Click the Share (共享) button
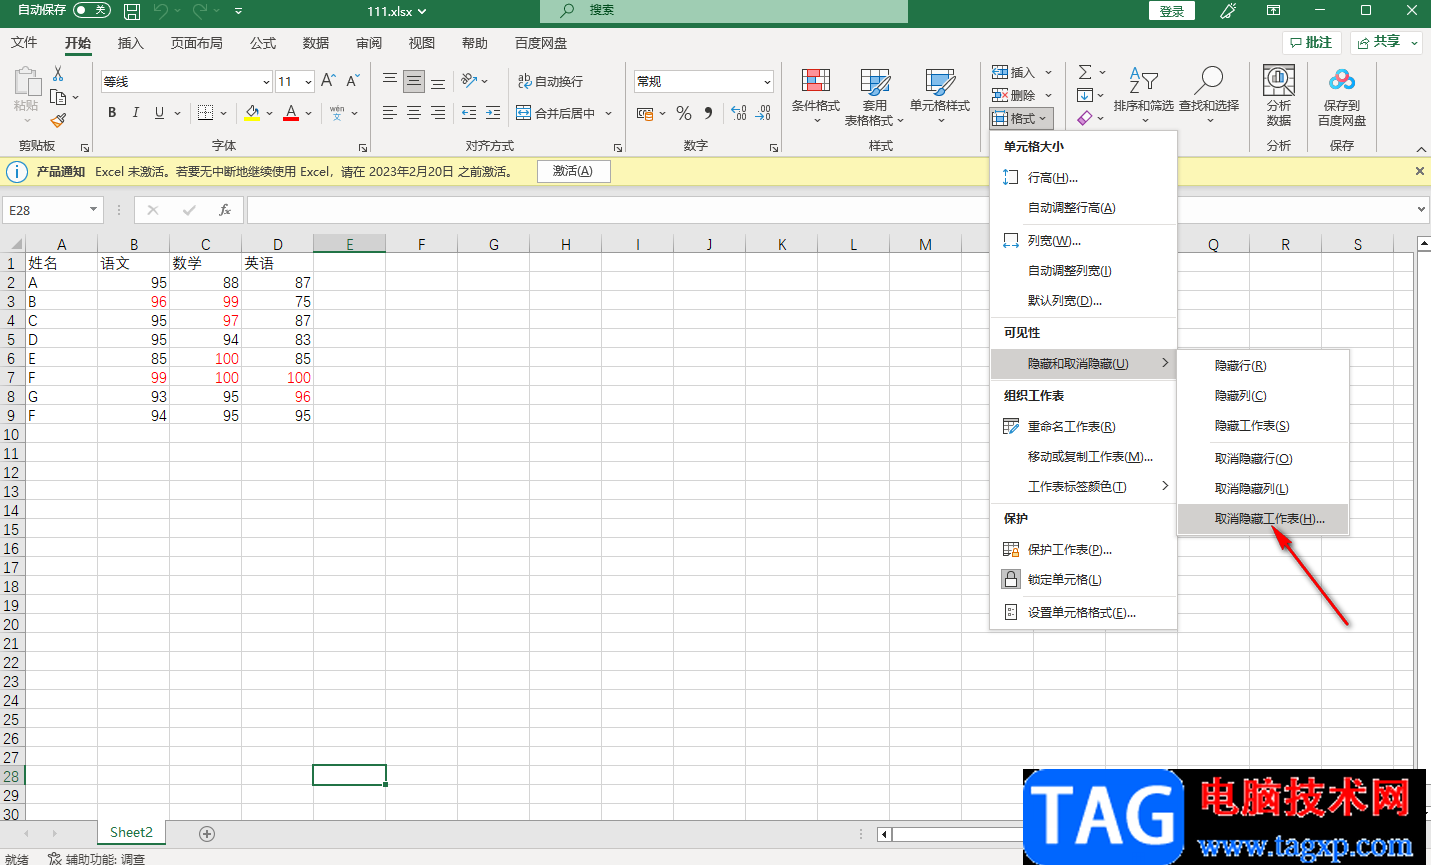Viewport: 1431px width, 865px height. 1386,42
